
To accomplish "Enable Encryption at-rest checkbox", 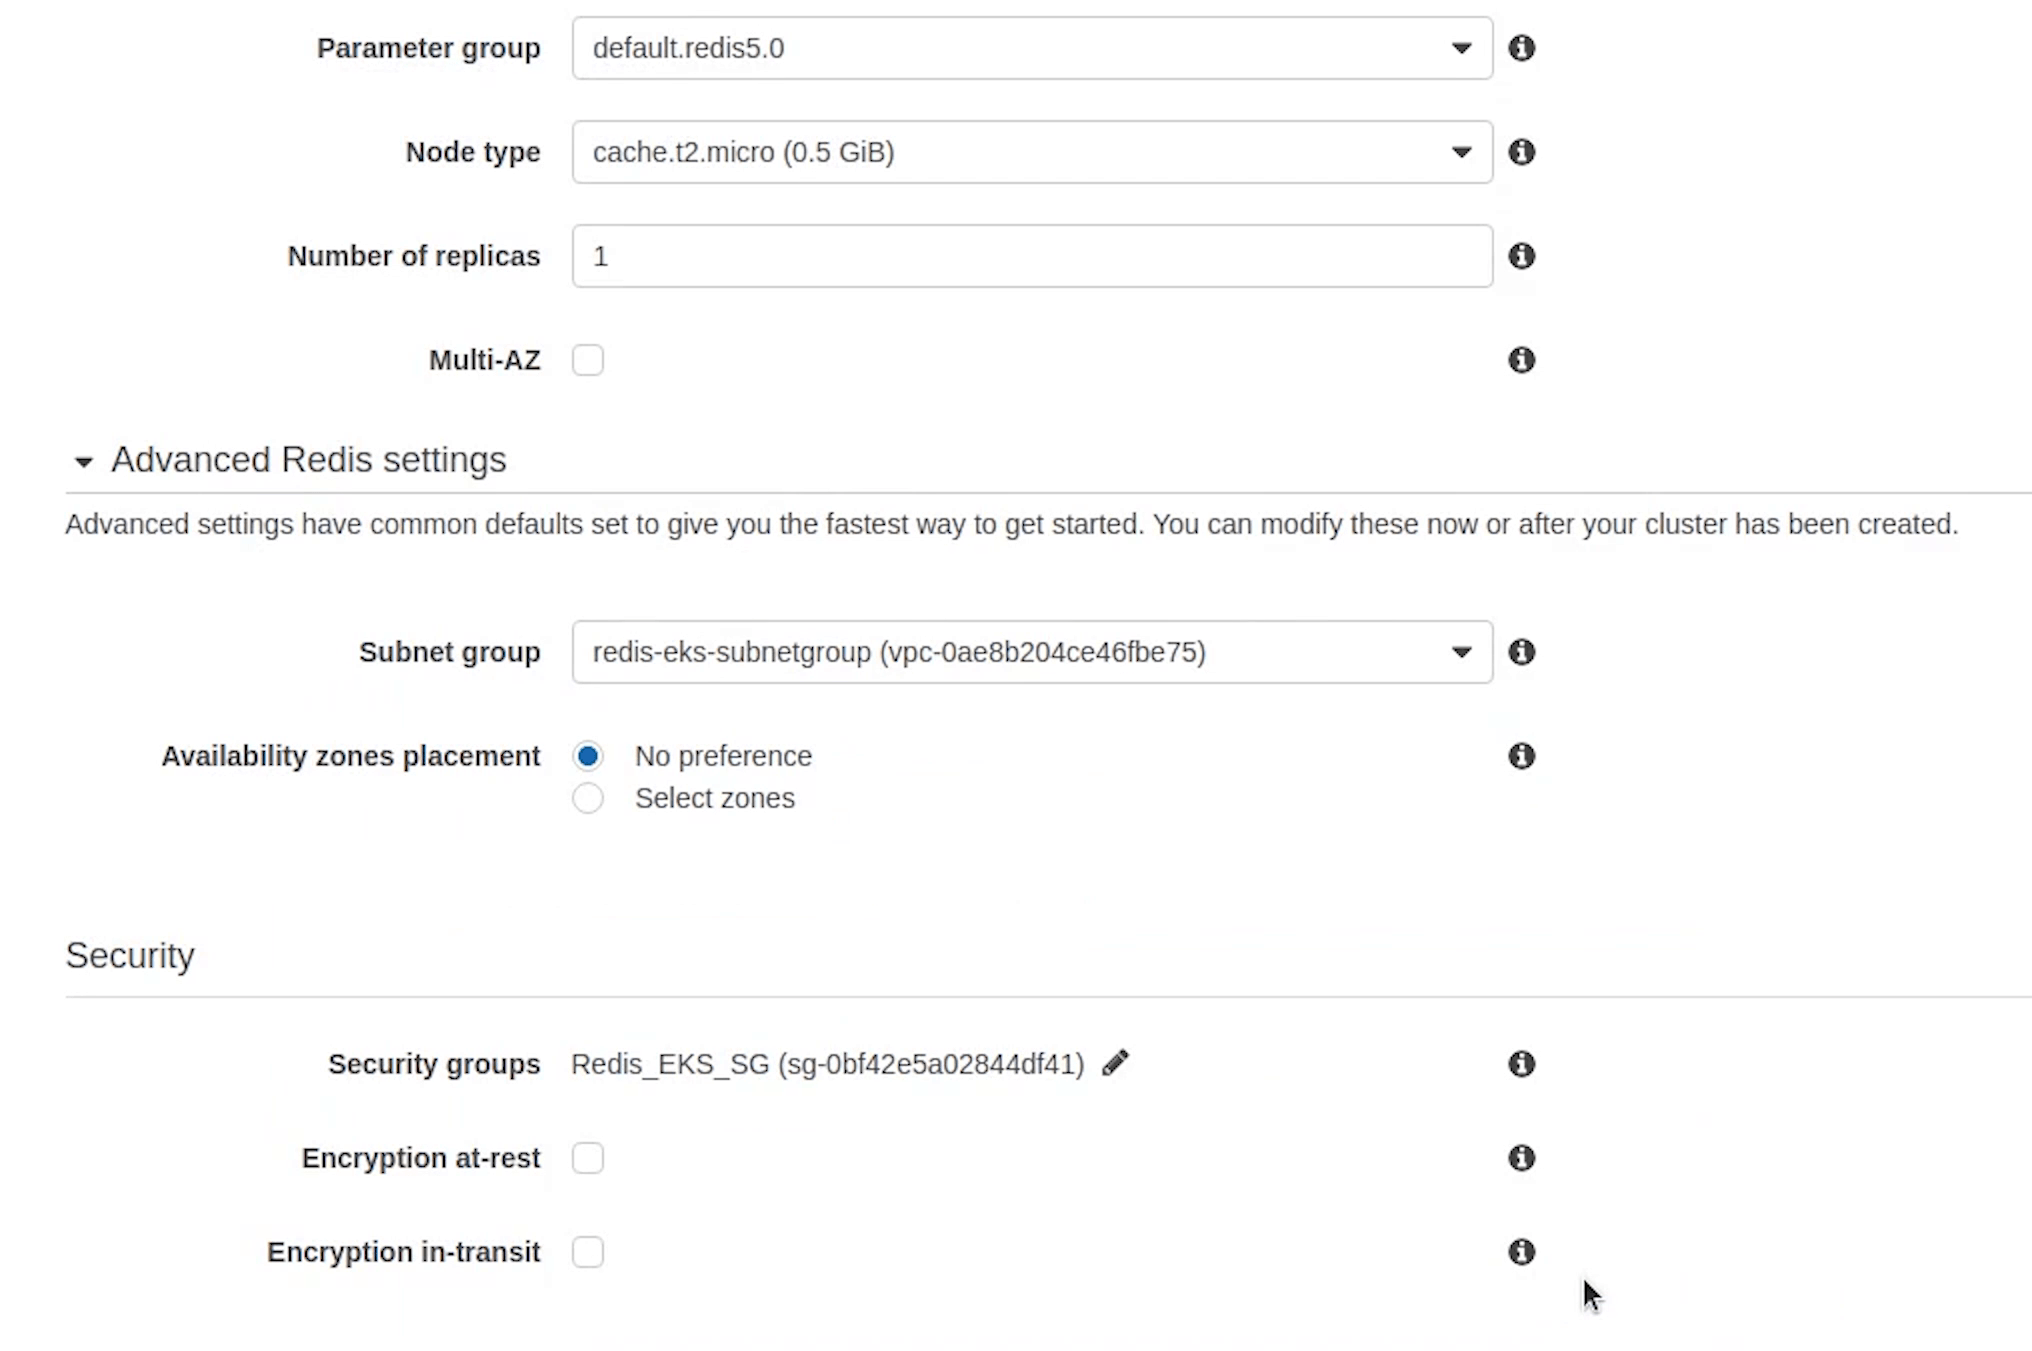I will (588, 1158).
